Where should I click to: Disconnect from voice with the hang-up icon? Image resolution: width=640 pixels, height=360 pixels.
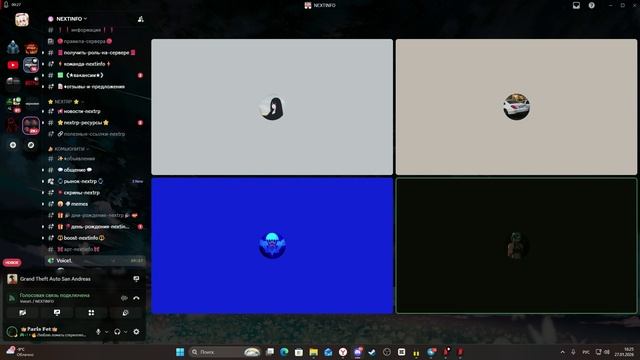136,298
